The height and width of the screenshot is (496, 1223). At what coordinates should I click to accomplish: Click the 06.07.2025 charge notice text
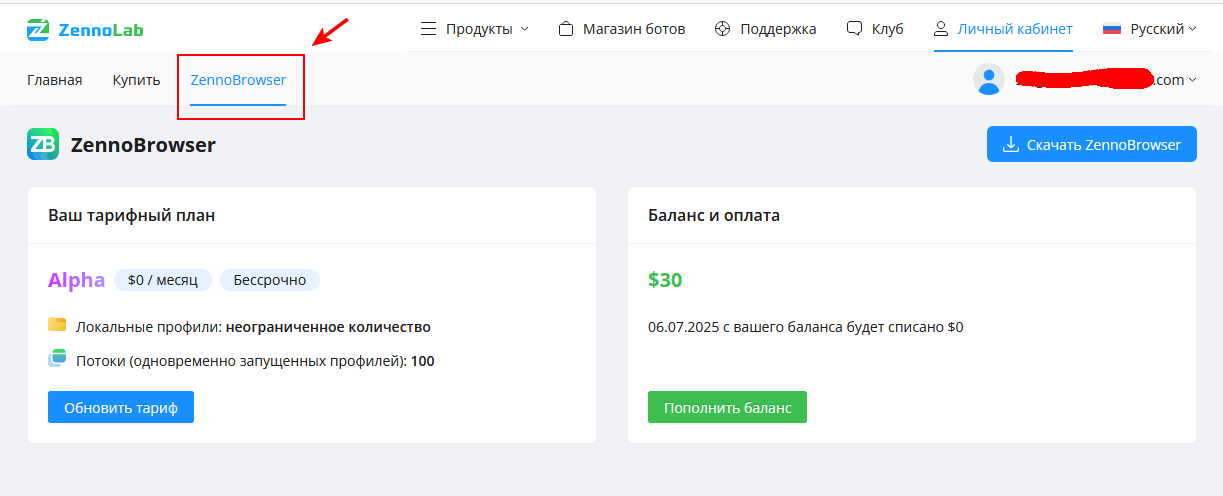tap(806, 327)
